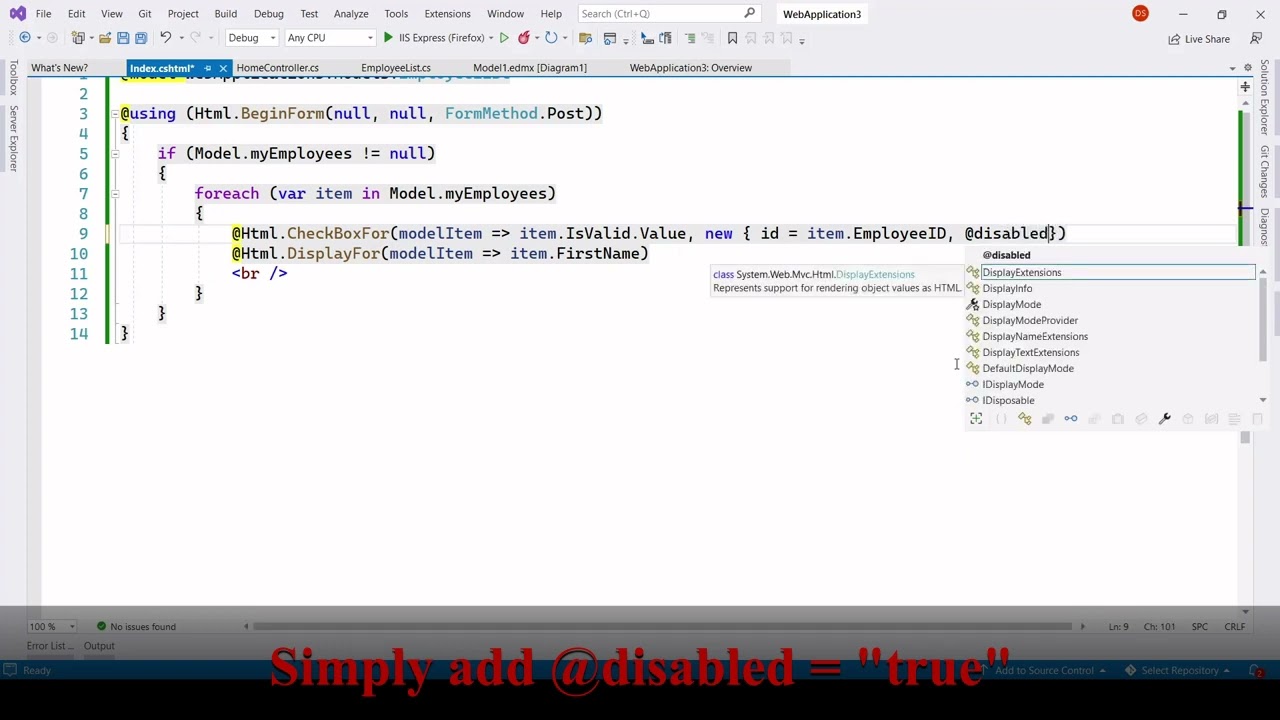Toggle IntelliSense property wrench filter
This screenshot has width=1280, height=720.
1164,419
